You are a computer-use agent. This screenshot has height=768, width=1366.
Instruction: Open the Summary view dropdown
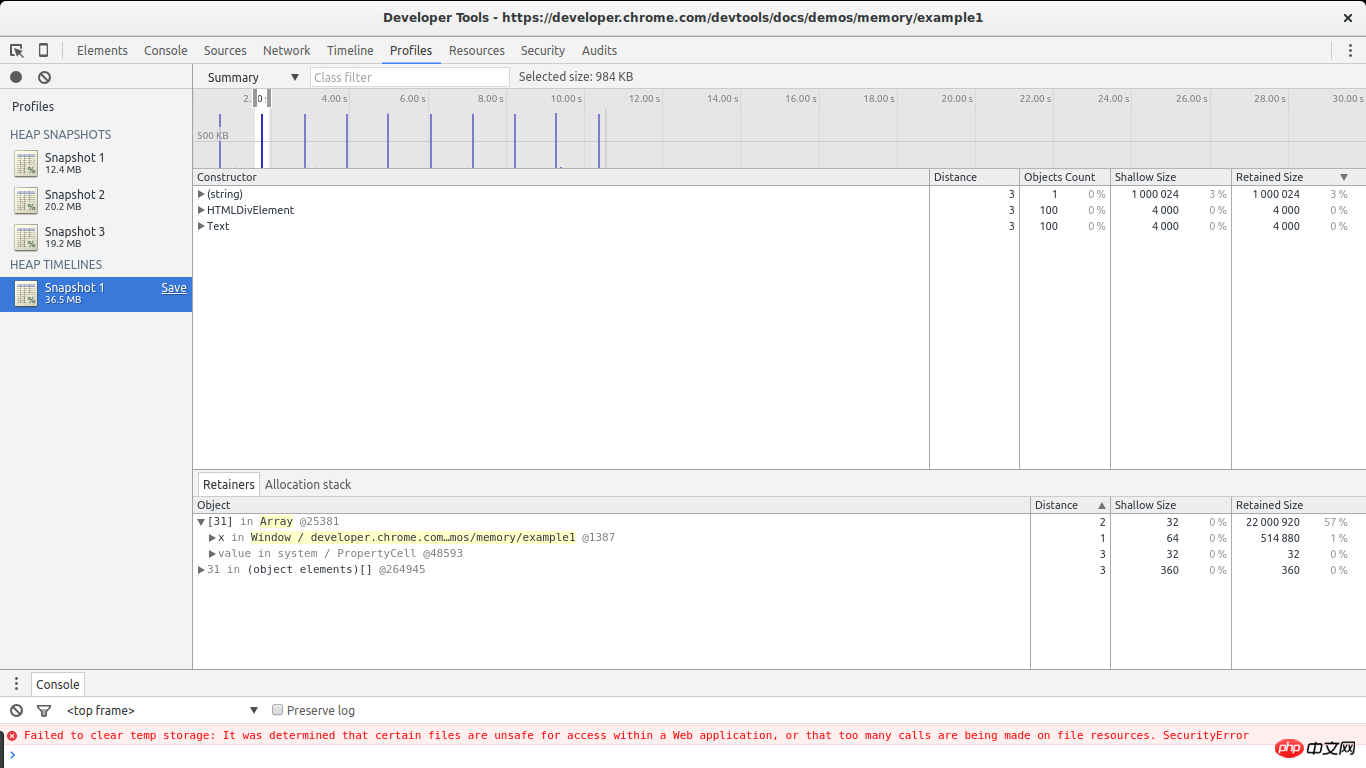(x=252, y=77)
